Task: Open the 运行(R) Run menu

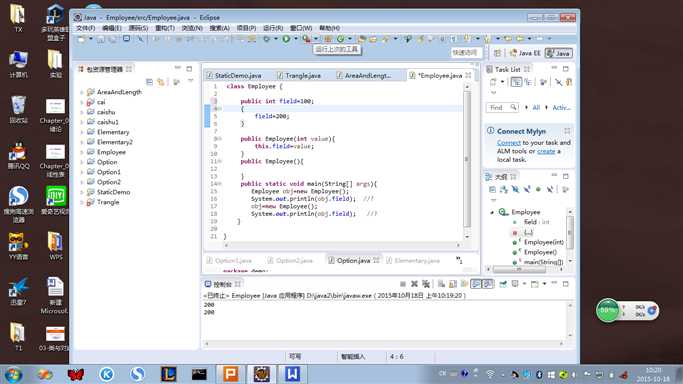Action: tap(273, 28)
